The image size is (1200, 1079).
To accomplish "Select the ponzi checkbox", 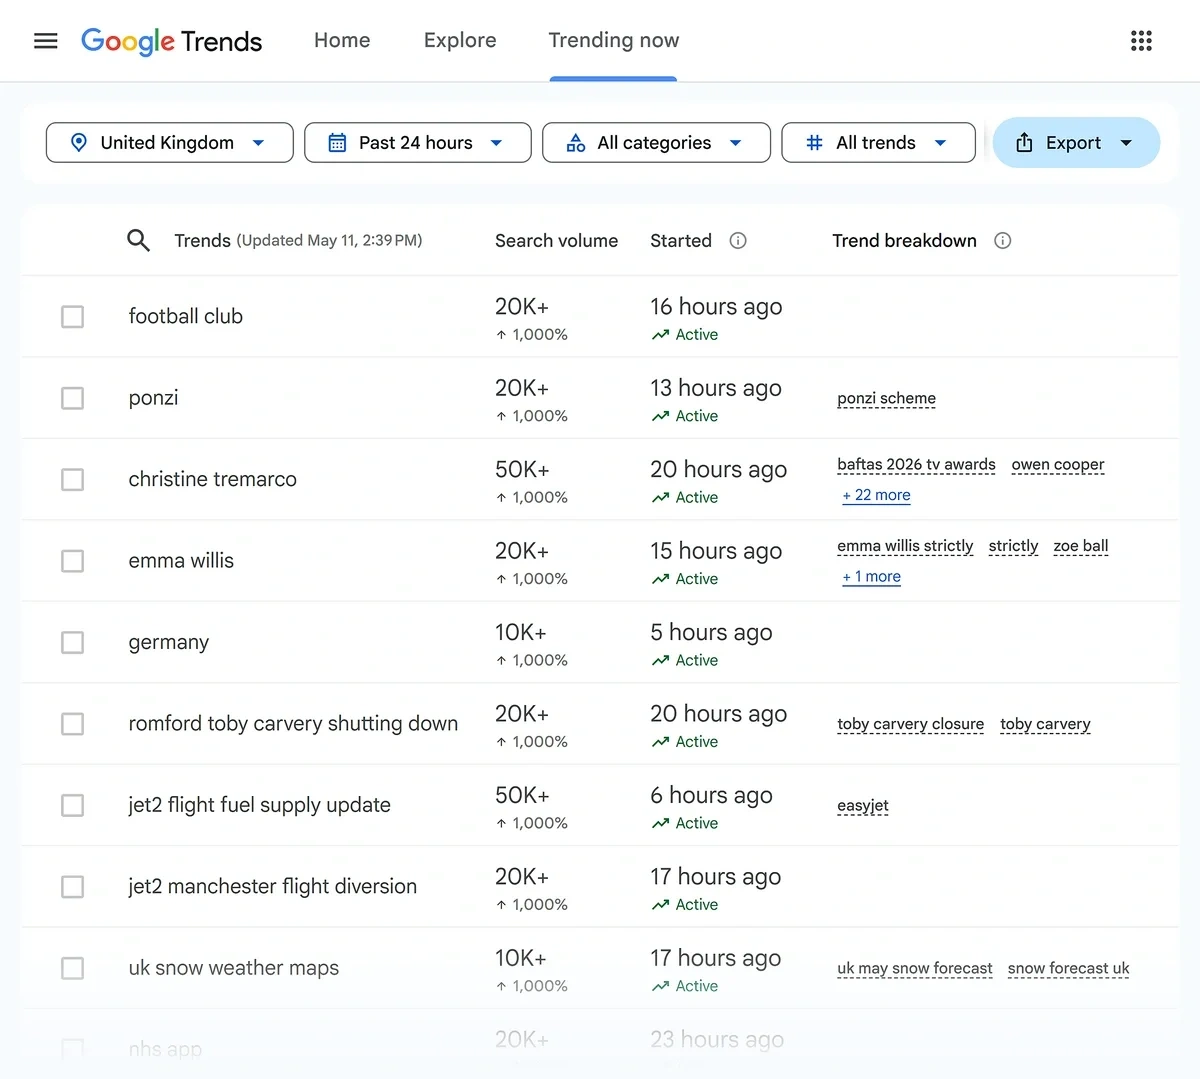I will [72, 398].
